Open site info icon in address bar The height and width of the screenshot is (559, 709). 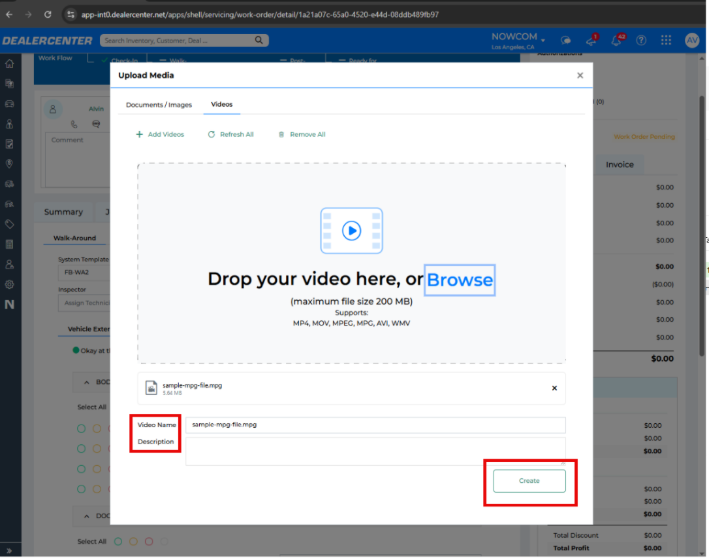[71, 14]
